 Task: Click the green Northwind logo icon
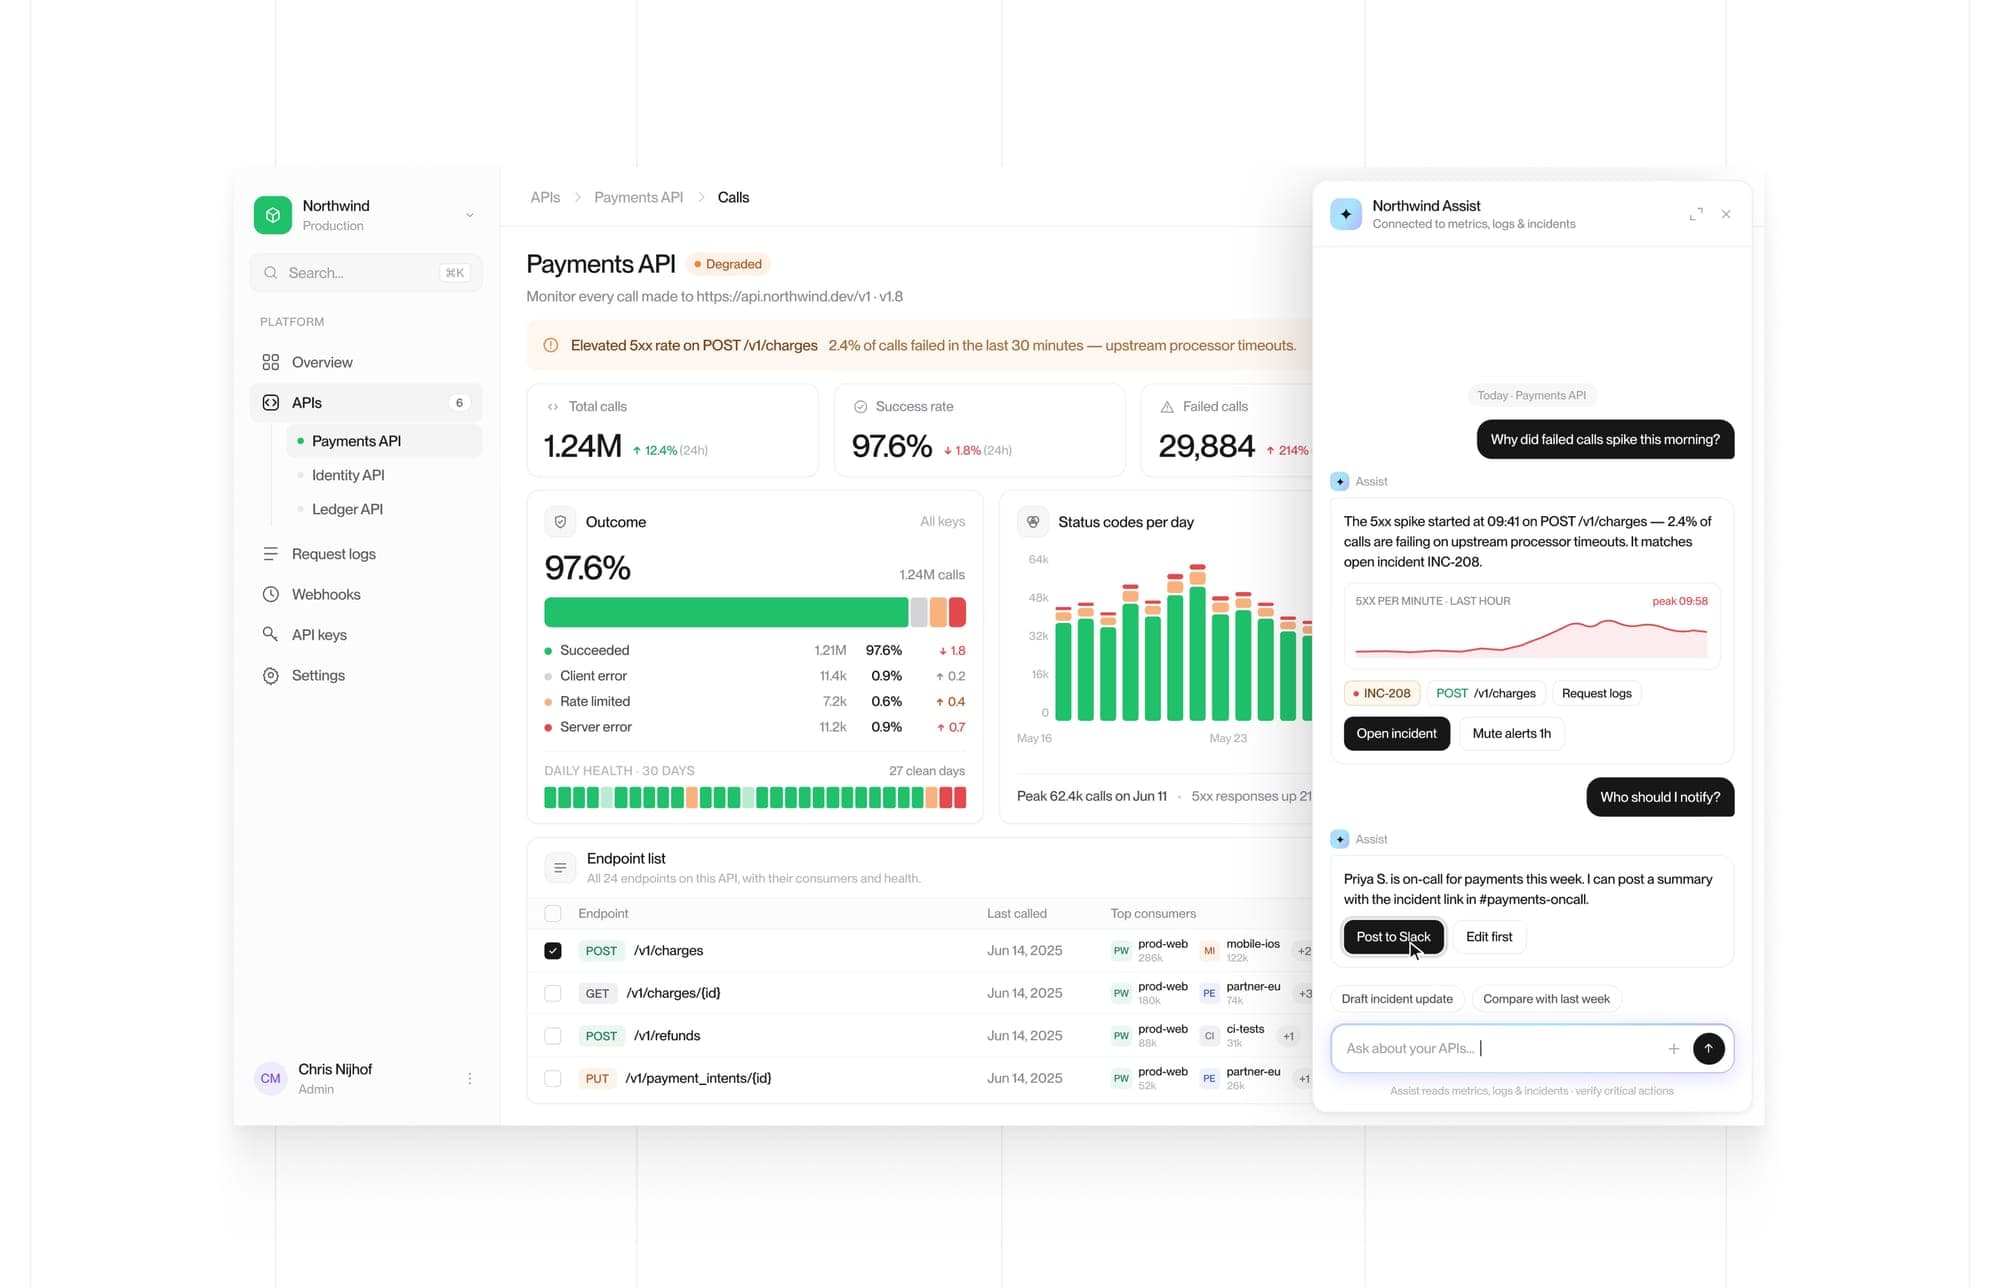click(x=272, y=215)
